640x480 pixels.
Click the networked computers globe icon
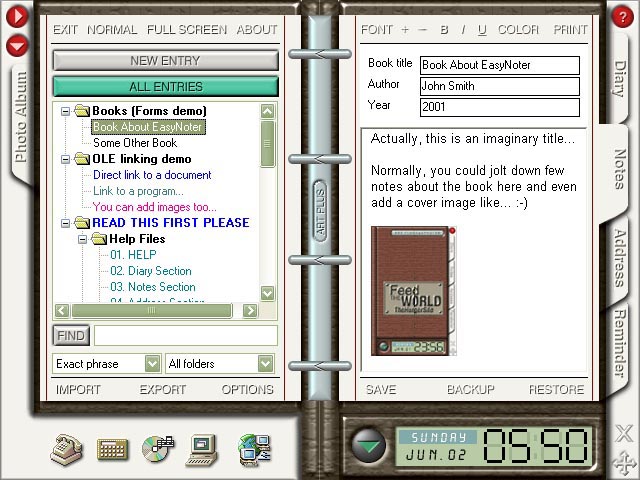coord(254,449)
